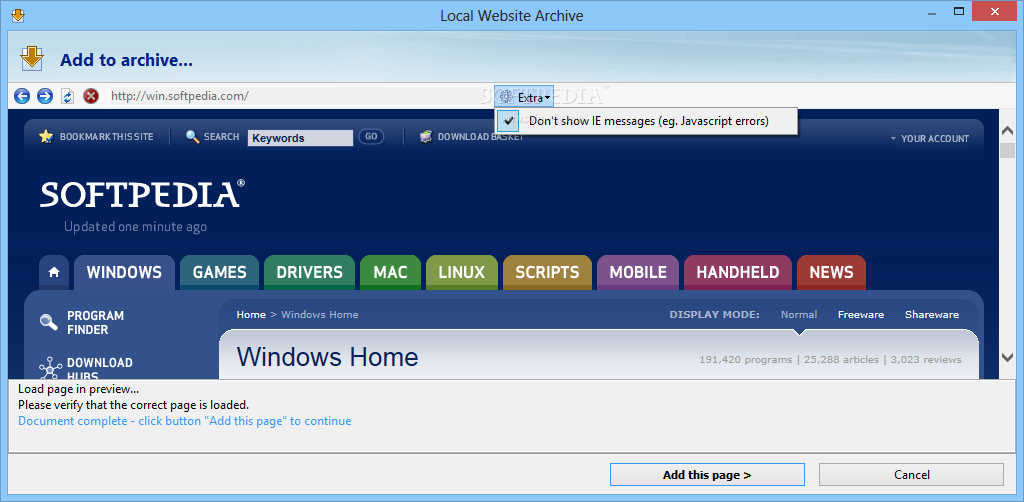Click the Document complete status message

185,421
